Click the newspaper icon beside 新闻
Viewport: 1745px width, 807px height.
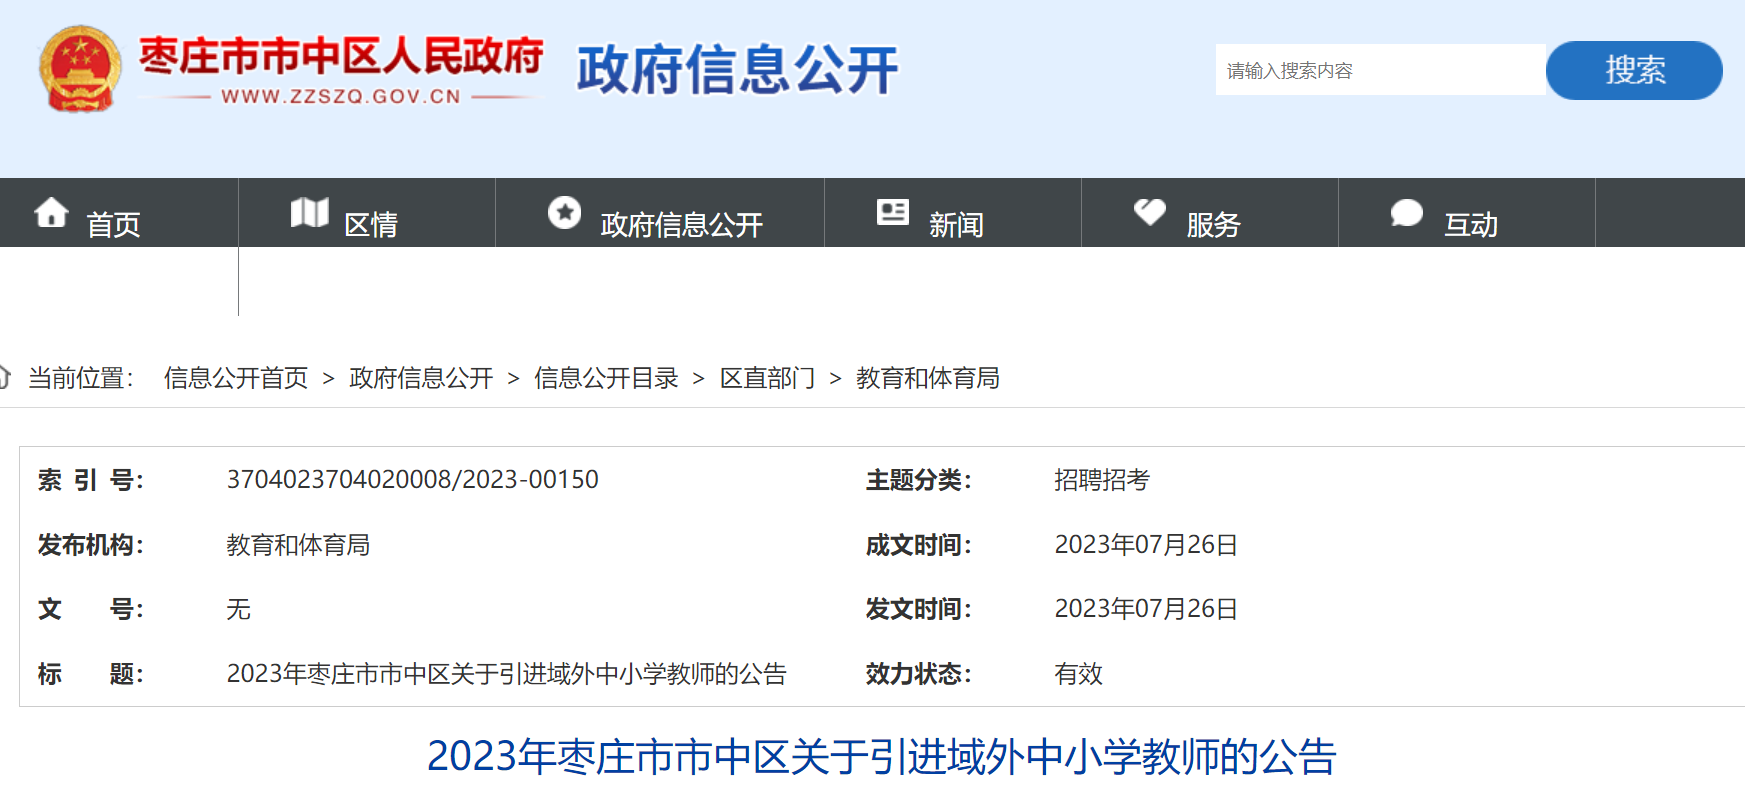(892, 212)
